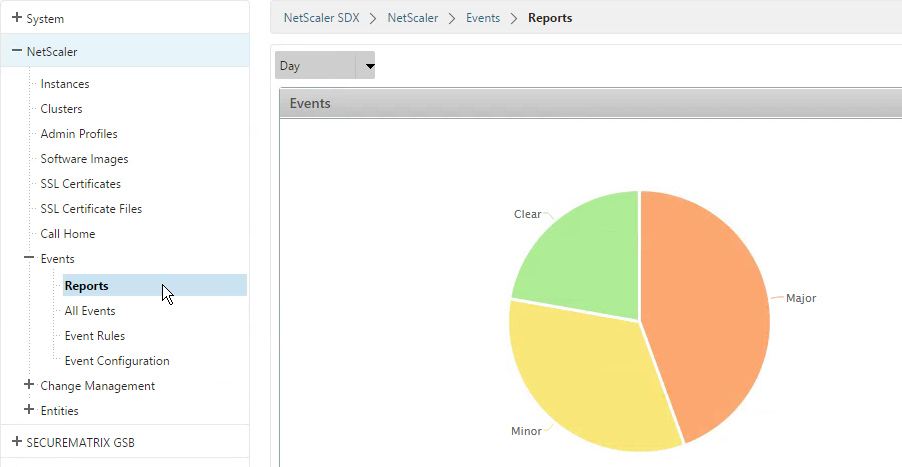Click the System label in sidebar
Viewport: 902px width, 467px height.
pyautogui.click(x=45, y=19)
